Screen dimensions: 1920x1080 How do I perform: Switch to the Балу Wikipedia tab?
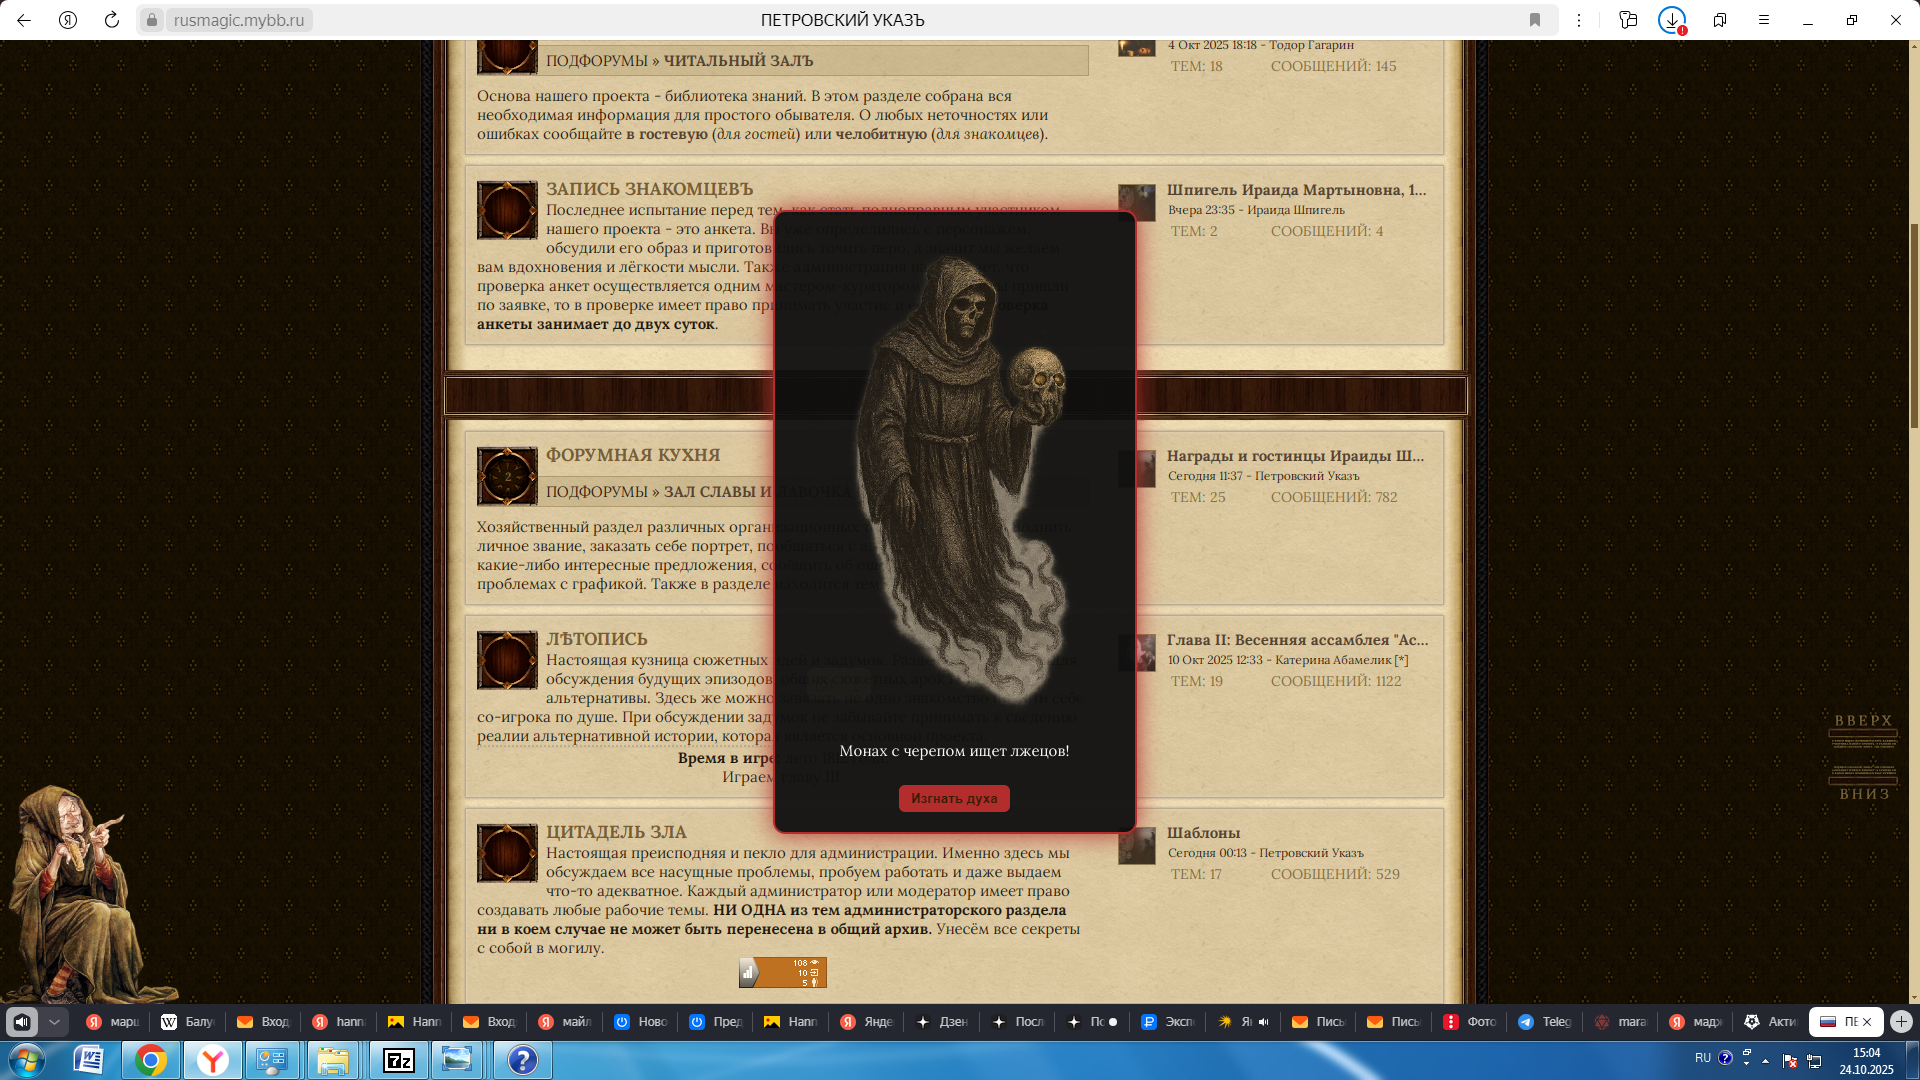188,1022
